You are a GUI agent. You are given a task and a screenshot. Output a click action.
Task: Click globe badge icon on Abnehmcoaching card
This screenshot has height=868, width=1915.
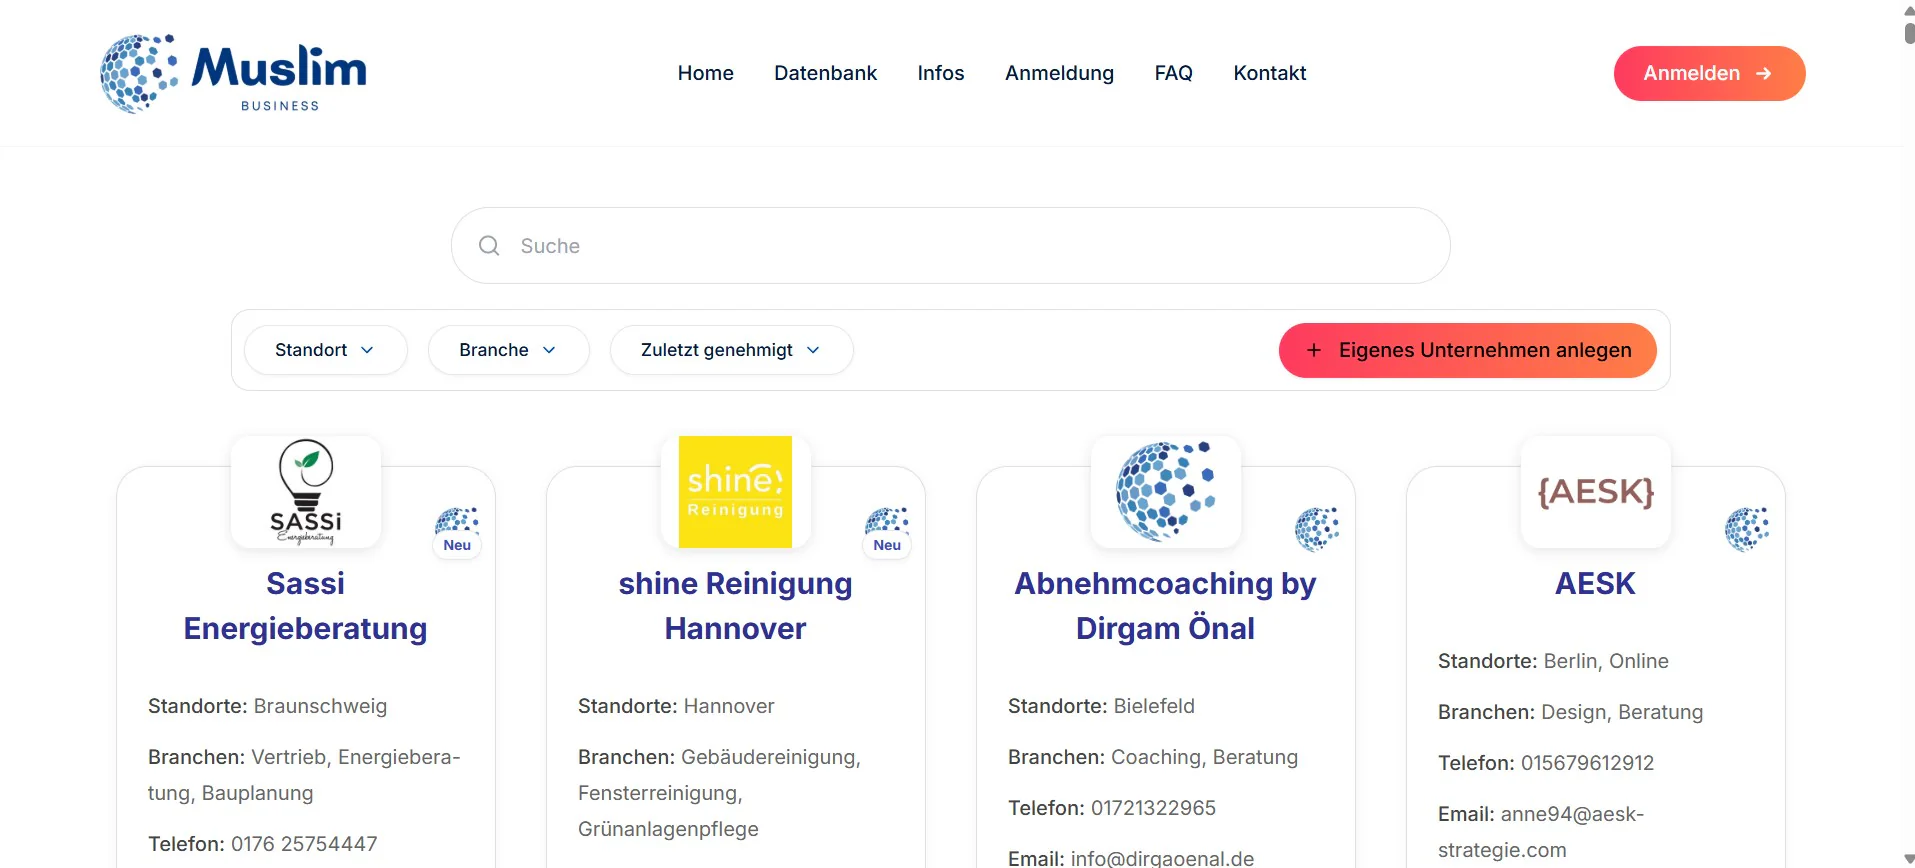1317,529
